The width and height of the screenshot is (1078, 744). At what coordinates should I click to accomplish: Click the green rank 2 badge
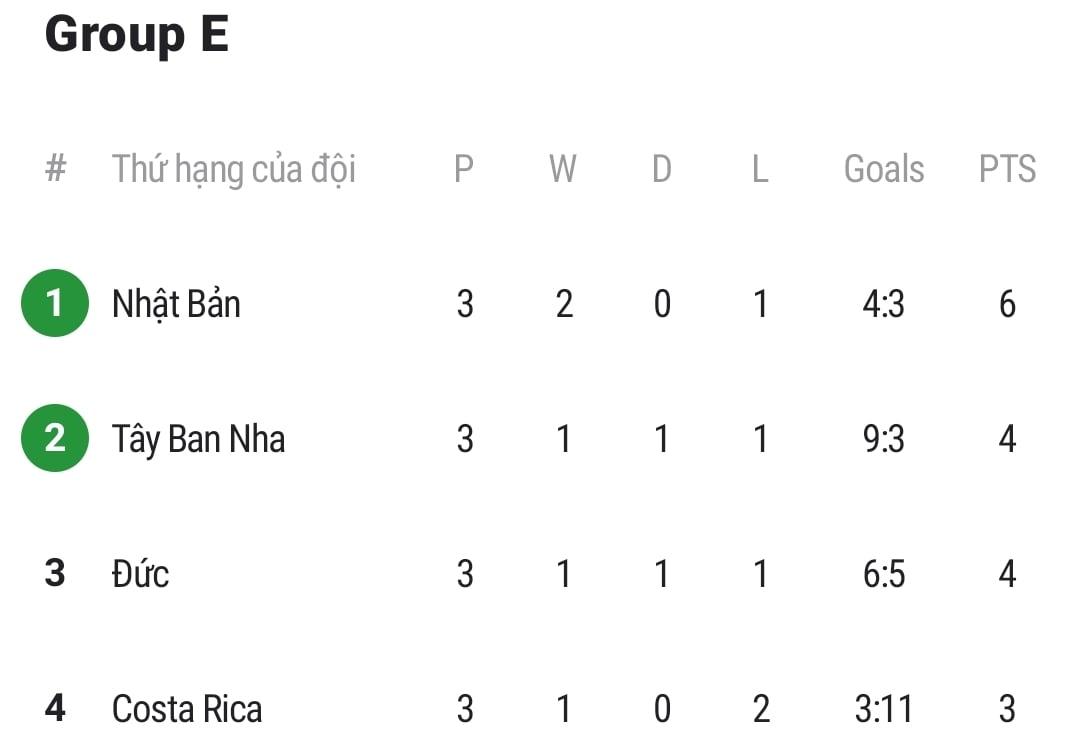[x=55, y=438]
